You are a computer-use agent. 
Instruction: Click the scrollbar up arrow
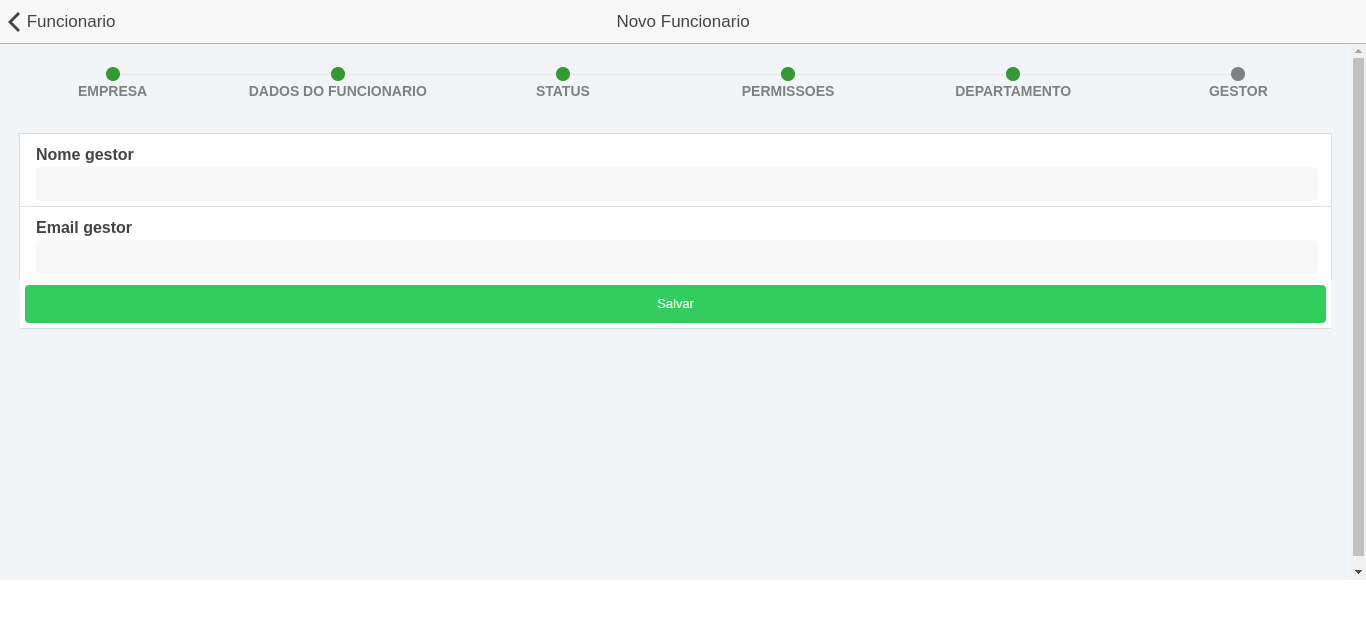pos(1358,51)
